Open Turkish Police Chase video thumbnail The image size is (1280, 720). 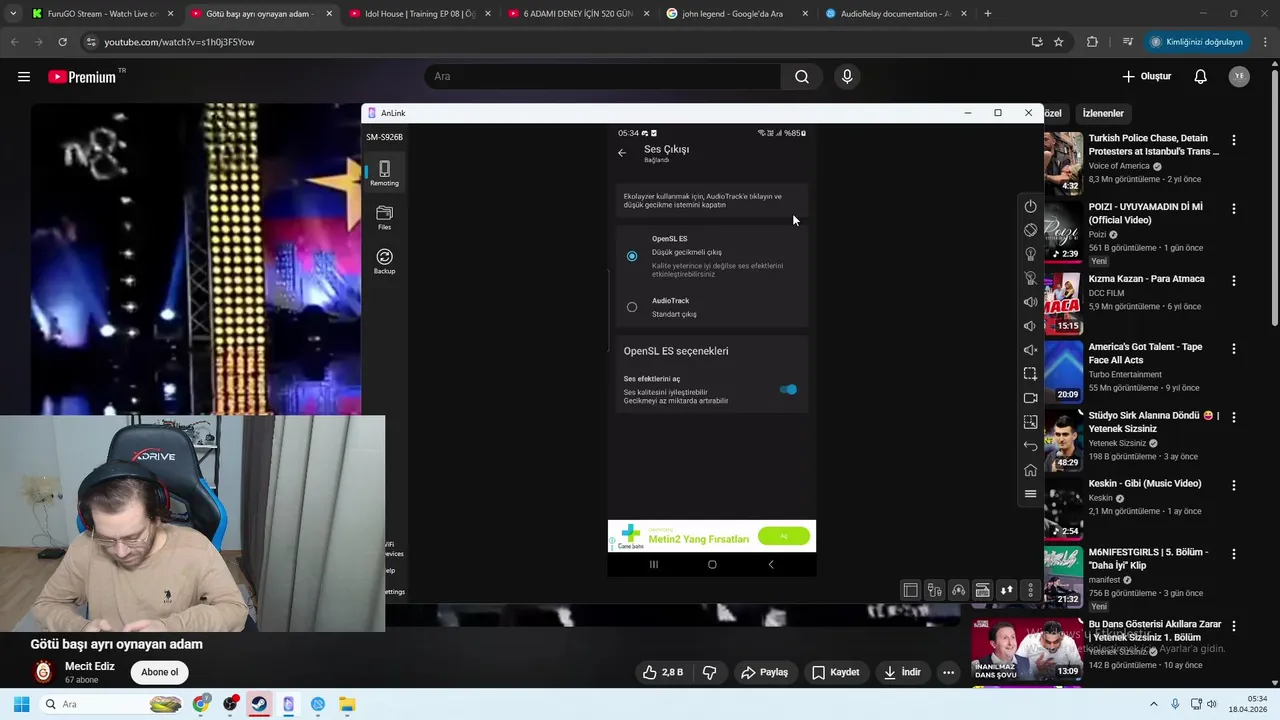[1063, 162]
